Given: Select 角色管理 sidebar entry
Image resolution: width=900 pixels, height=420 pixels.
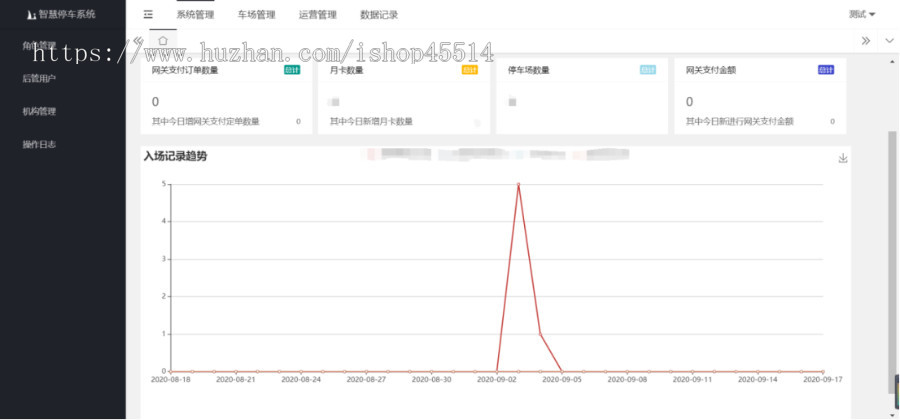Looking at the screenshot, I should [39, 45].
